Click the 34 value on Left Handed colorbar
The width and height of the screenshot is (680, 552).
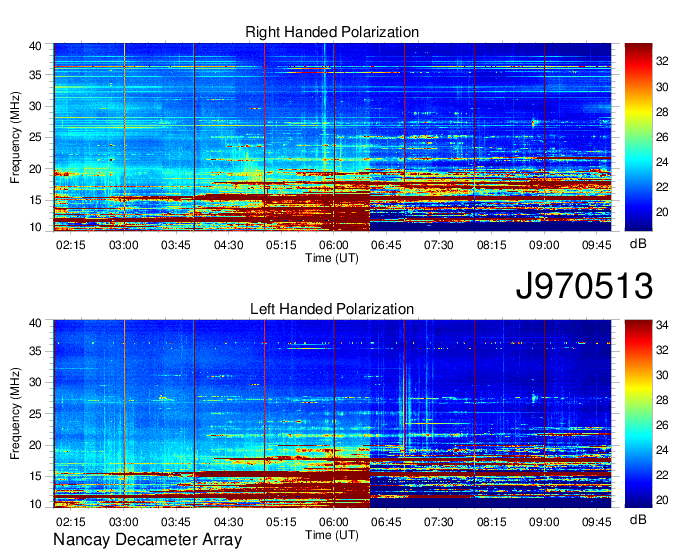coord(662,325)
